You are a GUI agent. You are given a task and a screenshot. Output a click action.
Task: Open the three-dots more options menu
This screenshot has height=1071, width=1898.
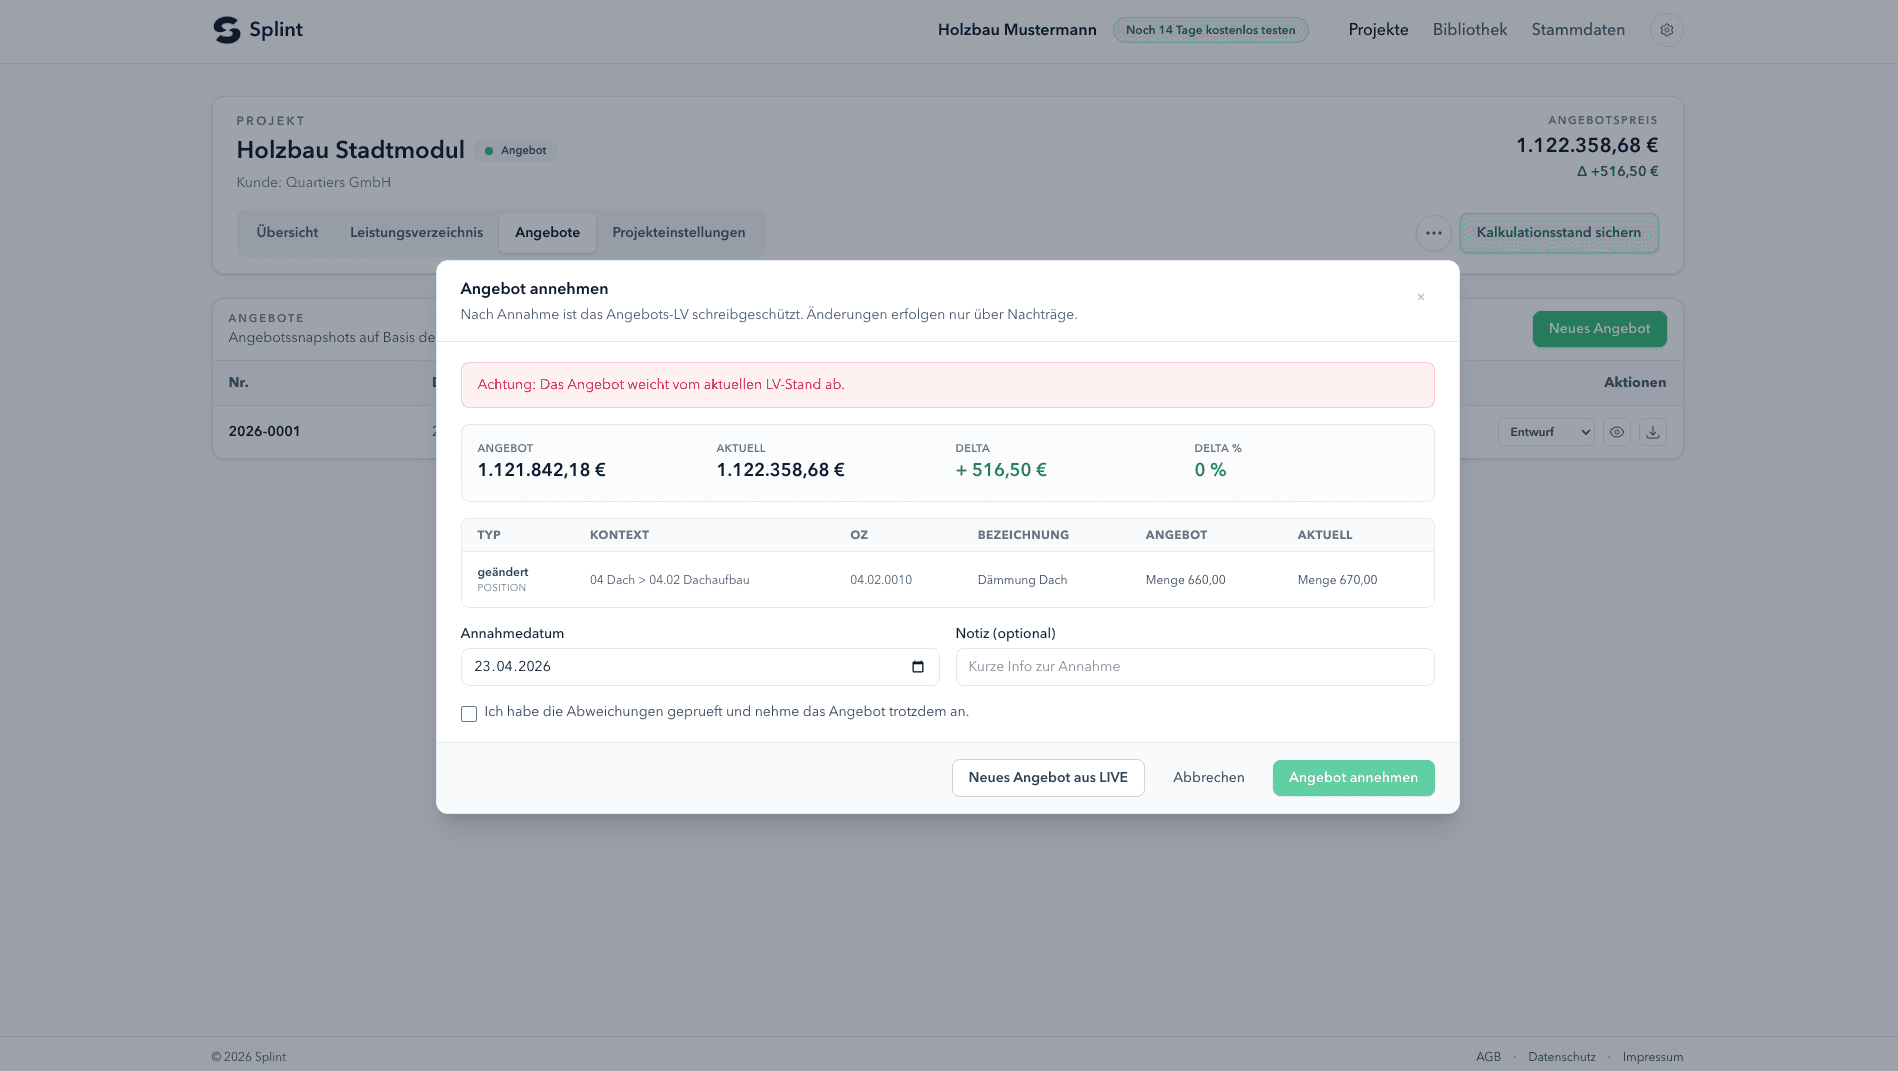1433,233
